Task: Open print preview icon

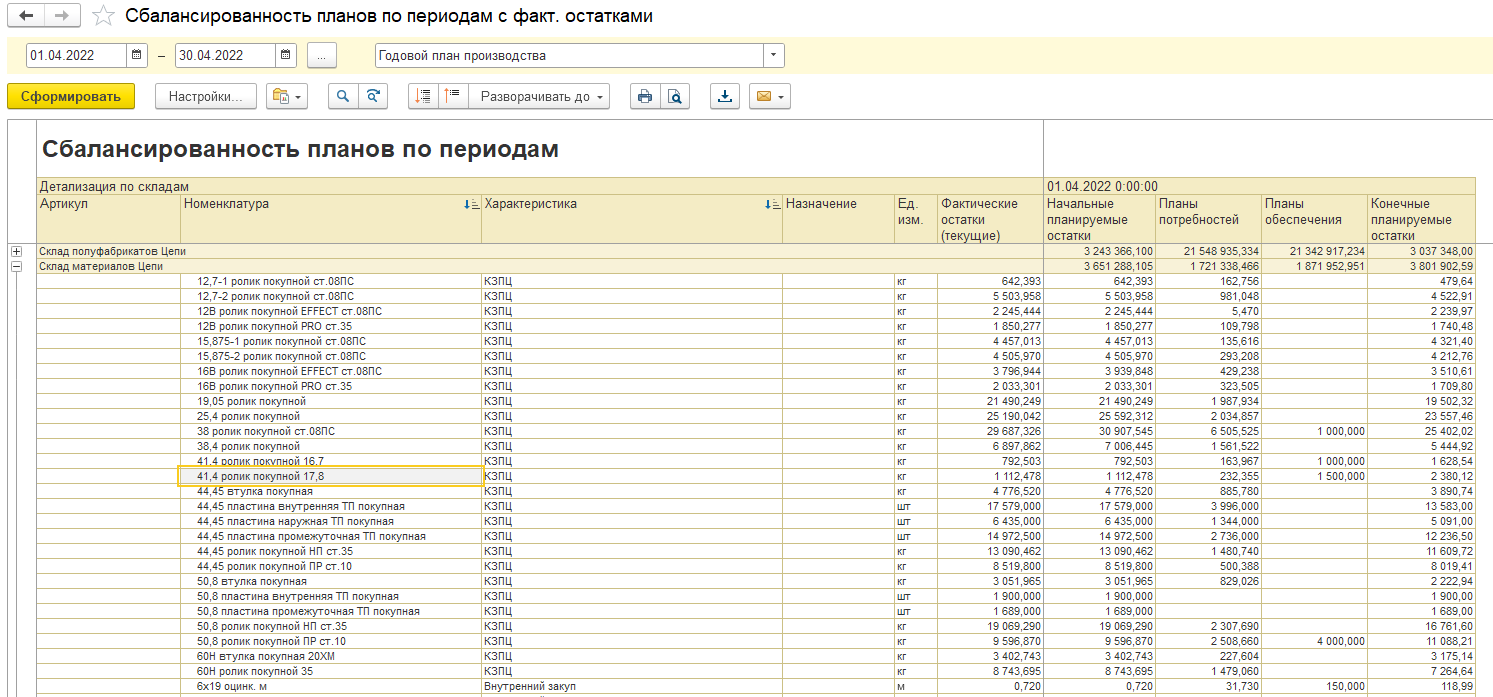Action: pos(674,97)
